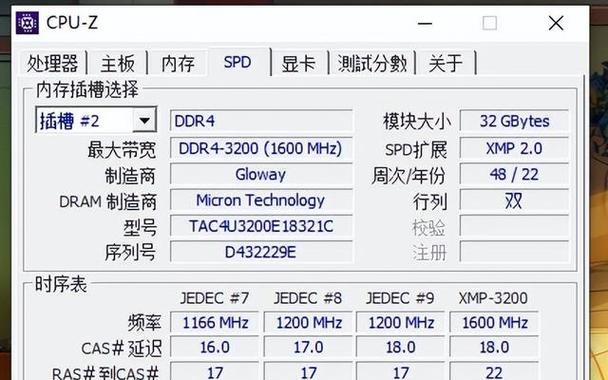608x380 pixels.
Task: Select the DDR4-3200 (1600 MHz) bandwidth value
Action: (261, 148)
